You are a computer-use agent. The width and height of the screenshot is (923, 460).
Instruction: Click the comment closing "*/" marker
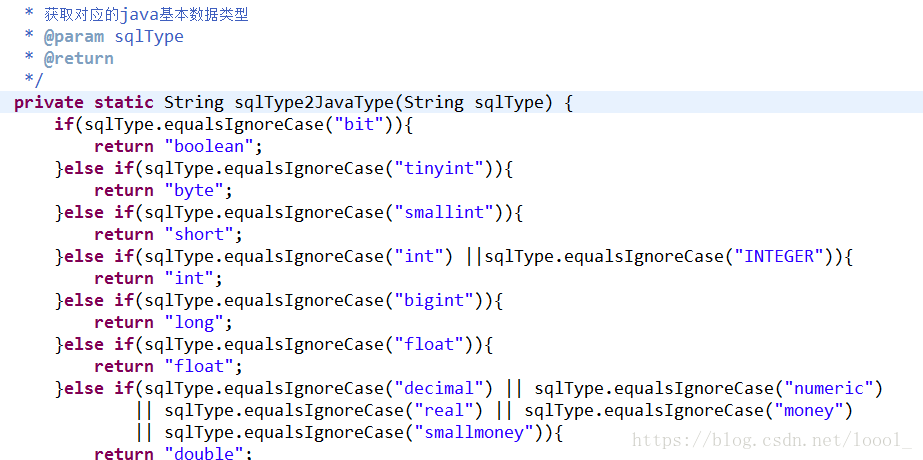coord(34,80)
